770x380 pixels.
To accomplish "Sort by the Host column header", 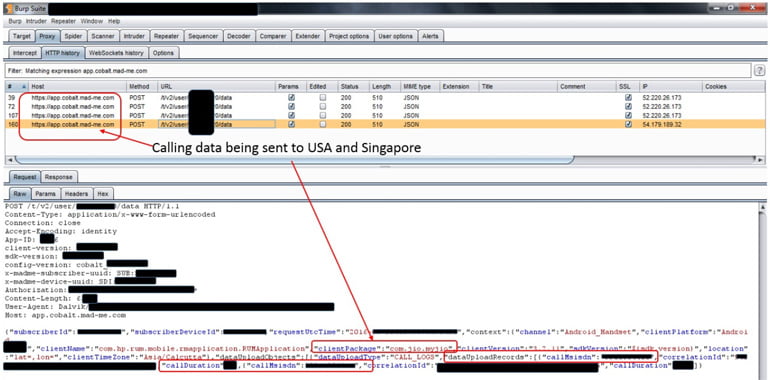I will [x=78, y=86].
